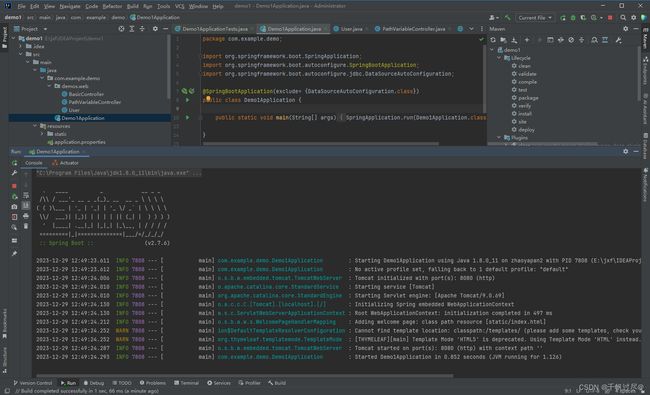Open Maven build tool settings wrench
This screenshot has height=395, width=650.
pos(618,40)
